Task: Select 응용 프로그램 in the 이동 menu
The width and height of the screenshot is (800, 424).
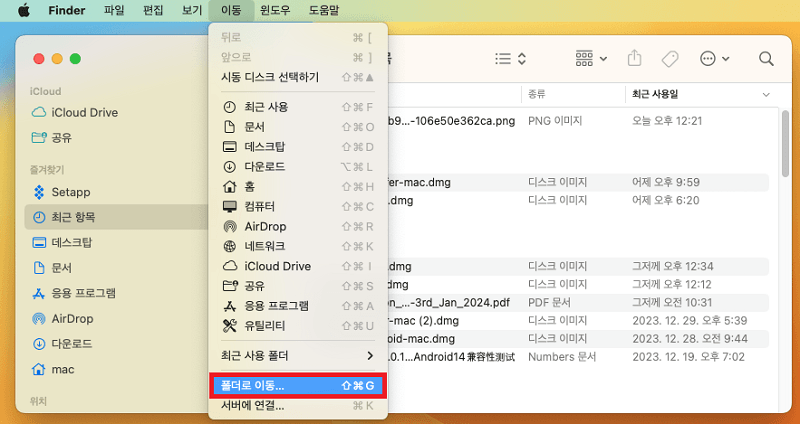Action: pos(298,306)
